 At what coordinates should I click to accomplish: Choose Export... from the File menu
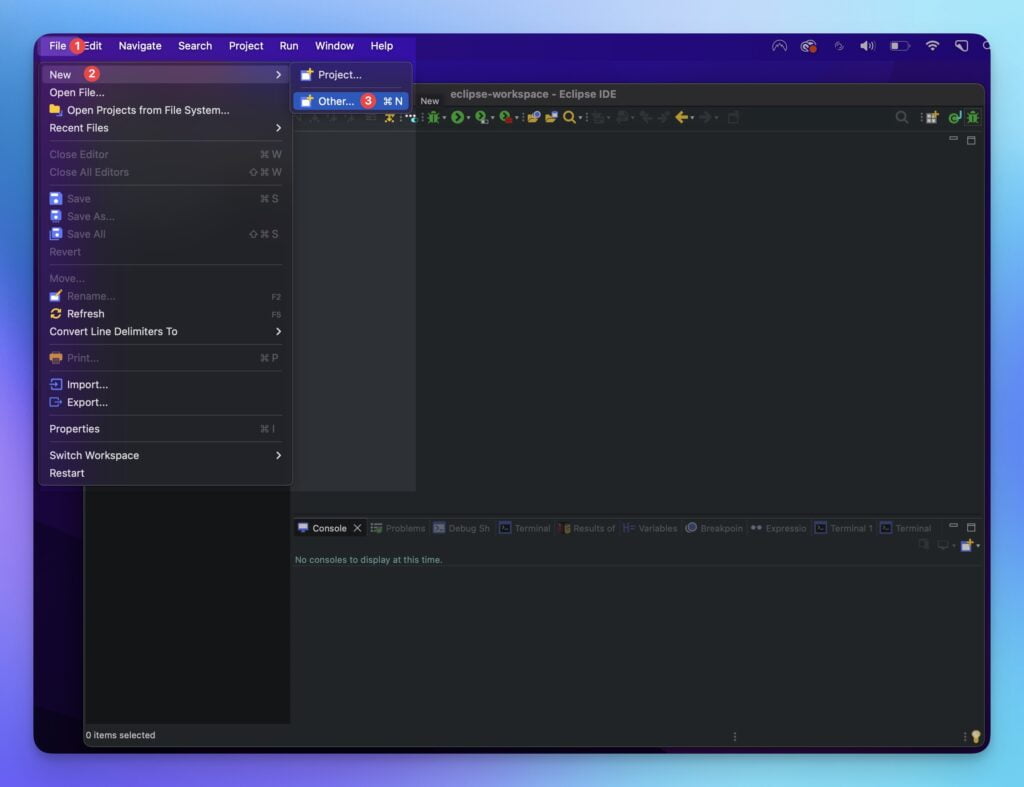tap(165, 402)
